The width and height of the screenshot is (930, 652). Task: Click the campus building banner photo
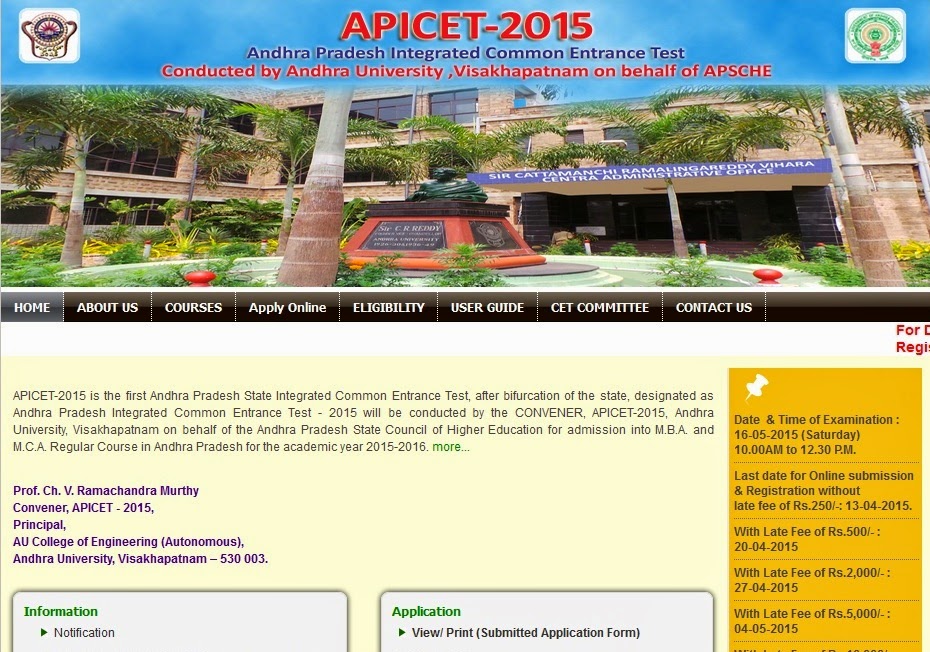coord(465,186)
